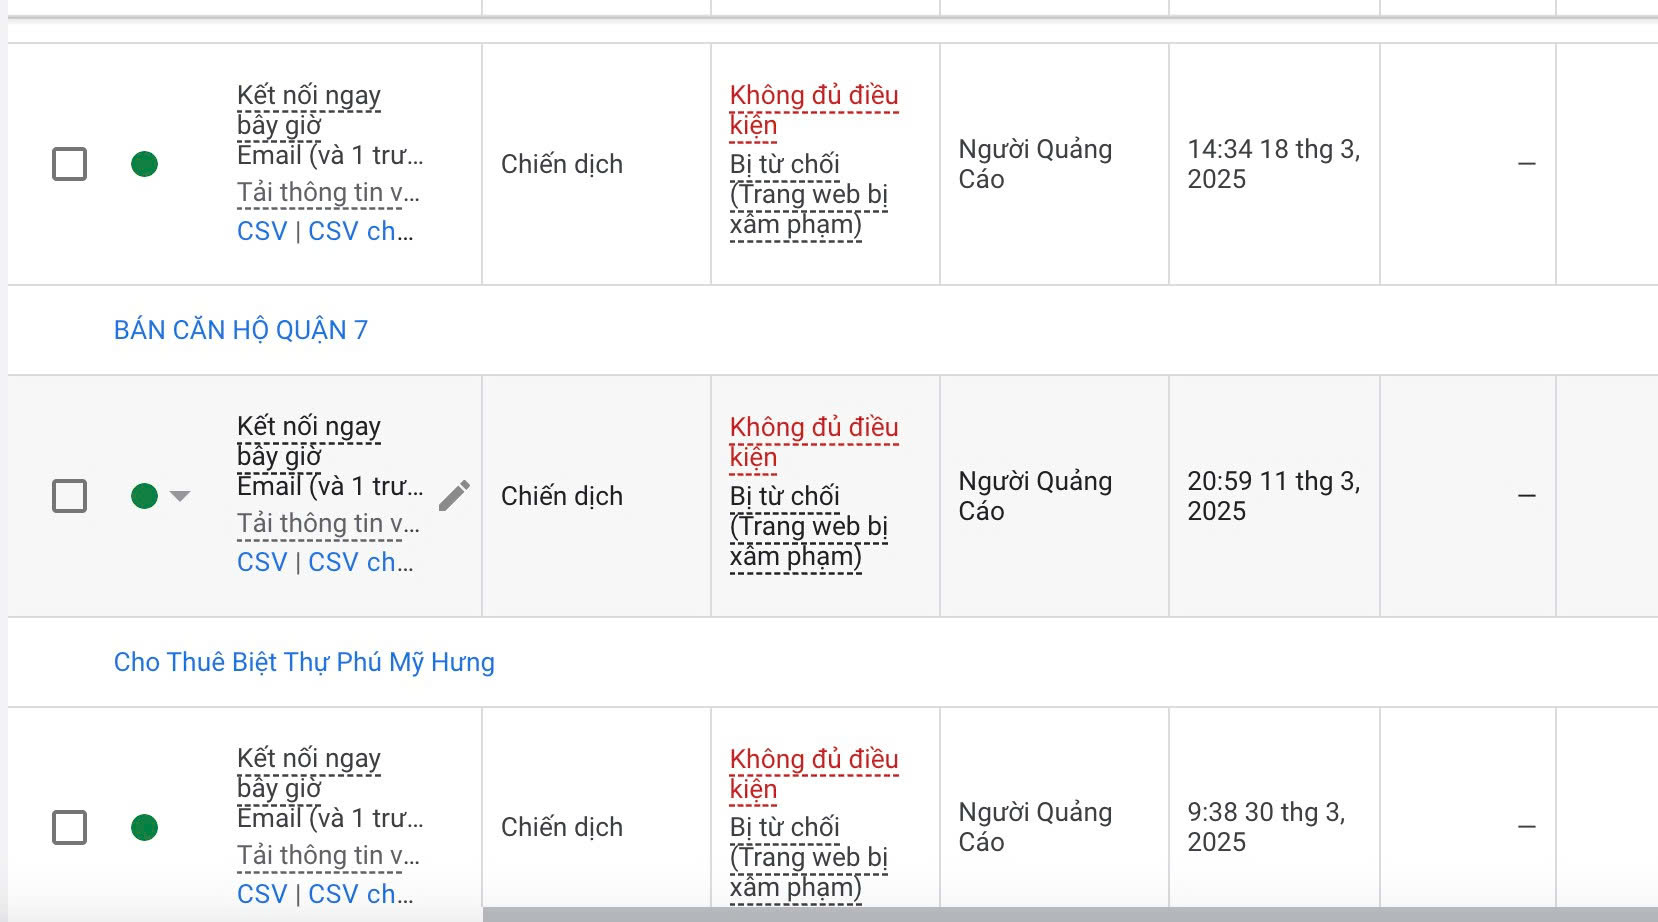Image resolution: width=1658 pixels, height=922 pixels.
Task: Download CSV in the 14:34 18 thg 3 row
Action: click(262, 231)
